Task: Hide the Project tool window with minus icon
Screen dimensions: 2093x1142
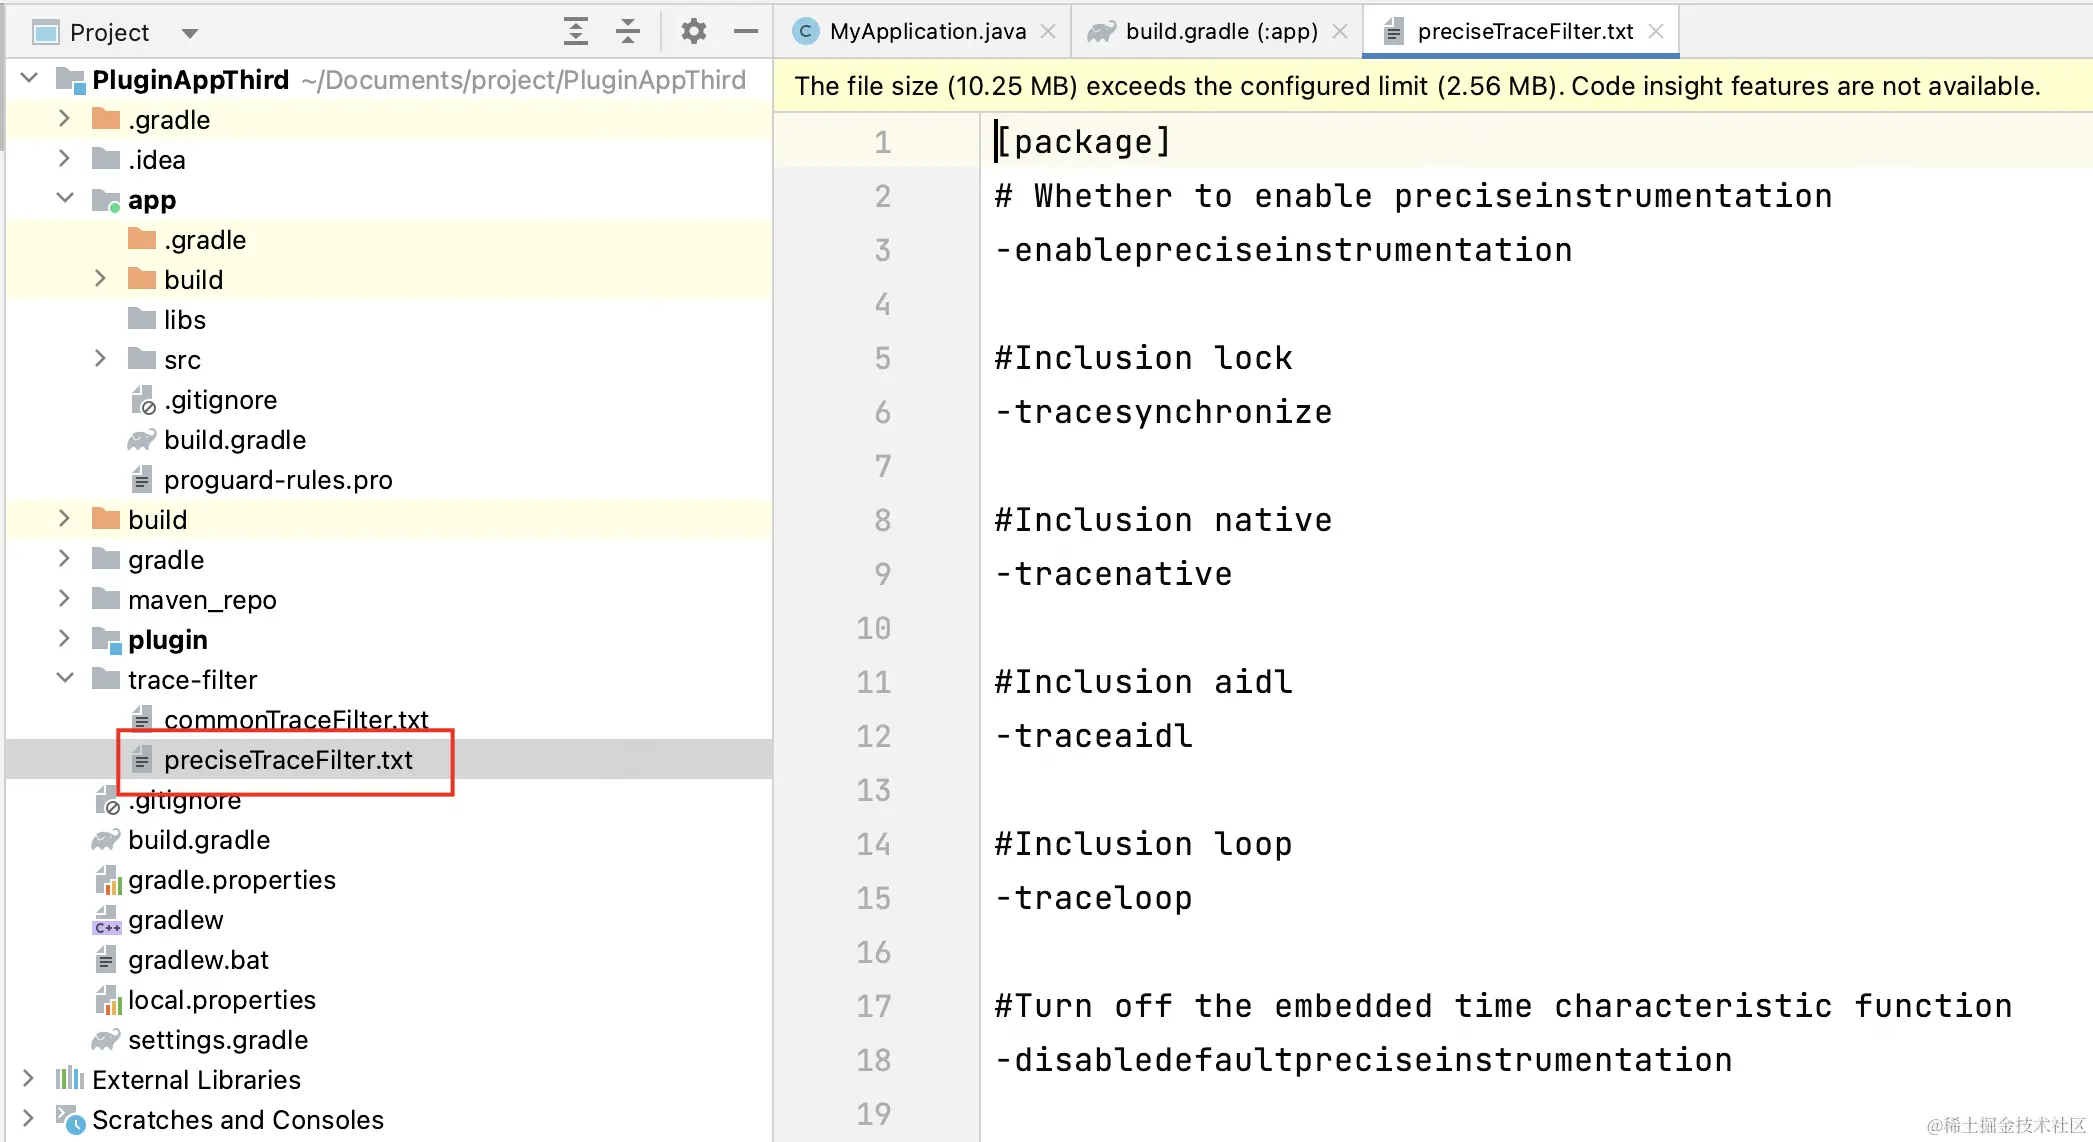Action: [745, 32]
